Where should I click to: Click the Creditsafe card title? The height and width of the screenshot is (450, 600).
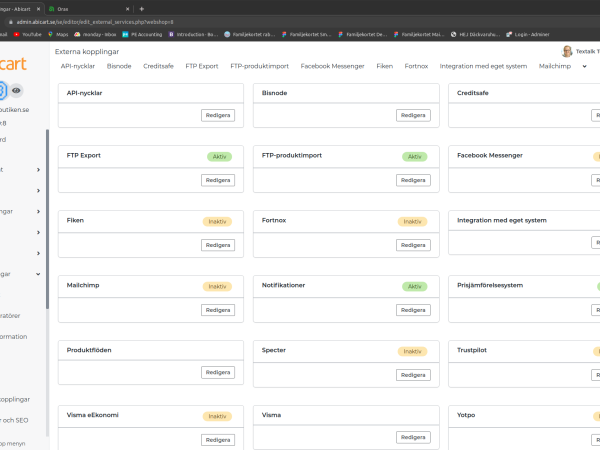[473, 93]
